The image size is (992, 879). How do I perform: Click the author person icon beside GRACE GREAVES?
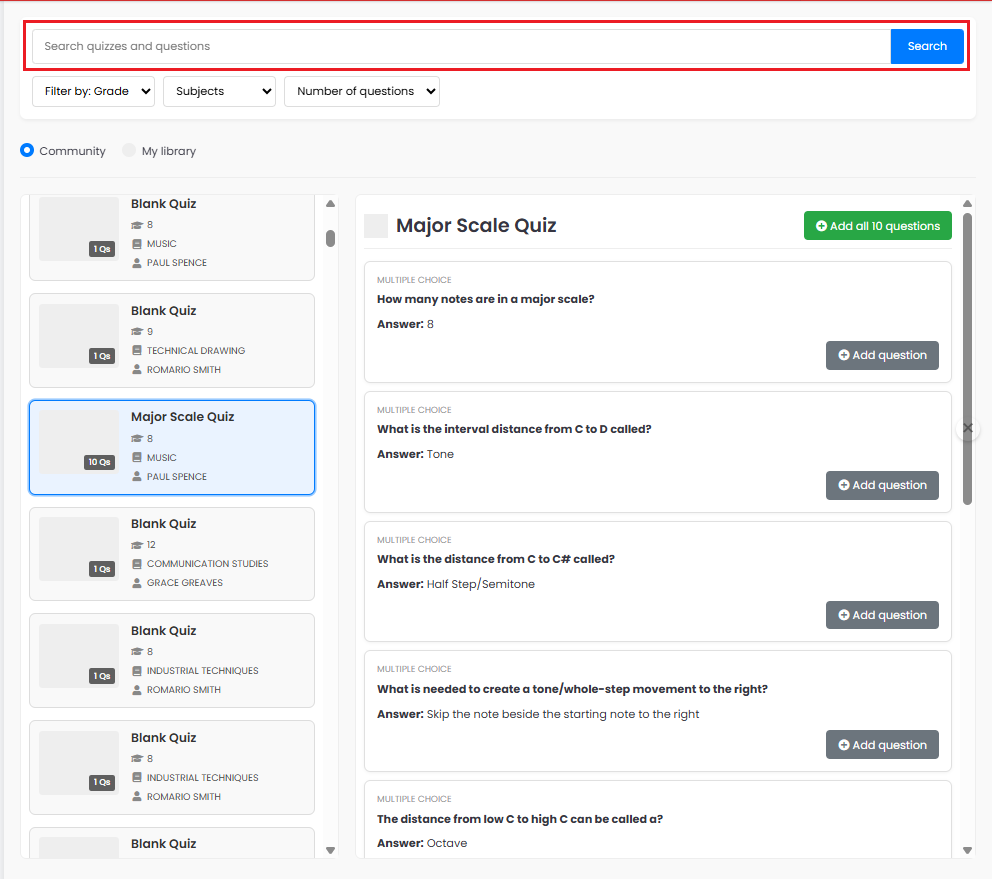137,583
